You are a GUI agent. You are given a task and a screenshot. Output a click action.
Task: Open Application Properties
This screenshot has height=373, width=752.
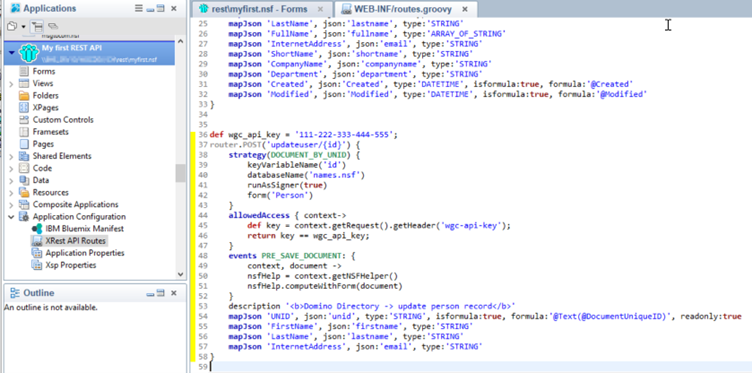(85, 253)
